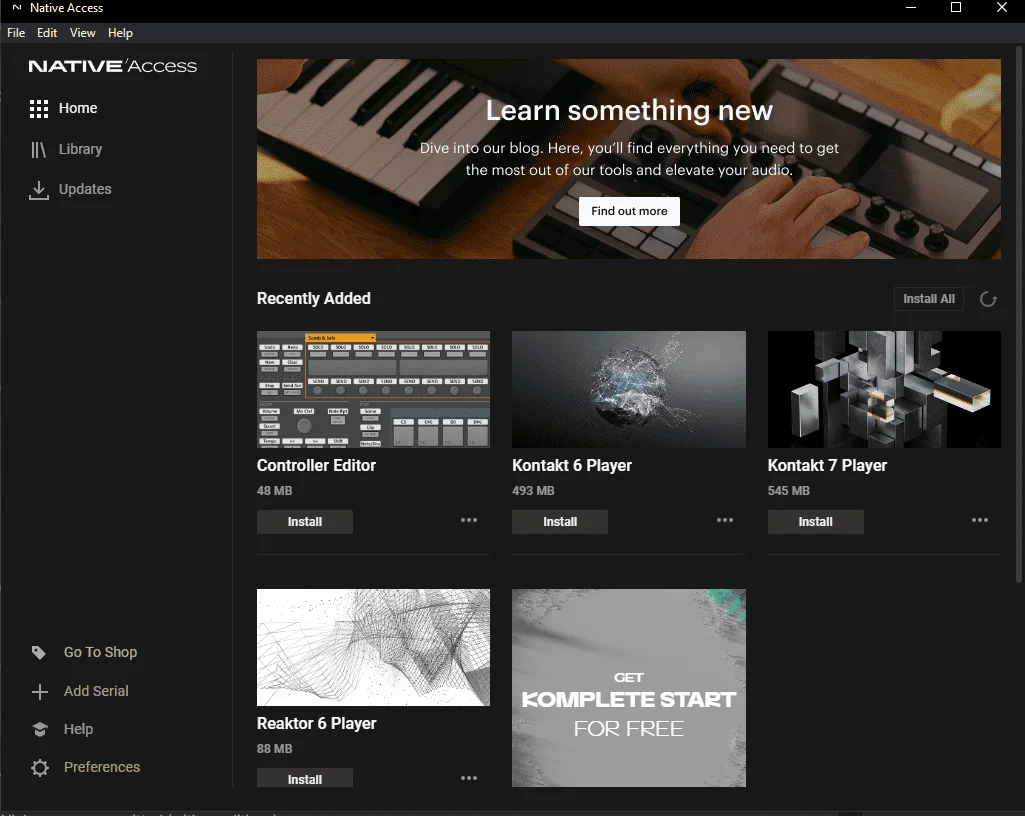The width and height of the screenshot is (1025, 816).
Task: Click the Help graduation cap icon
Action: click(x=40, y=730)
